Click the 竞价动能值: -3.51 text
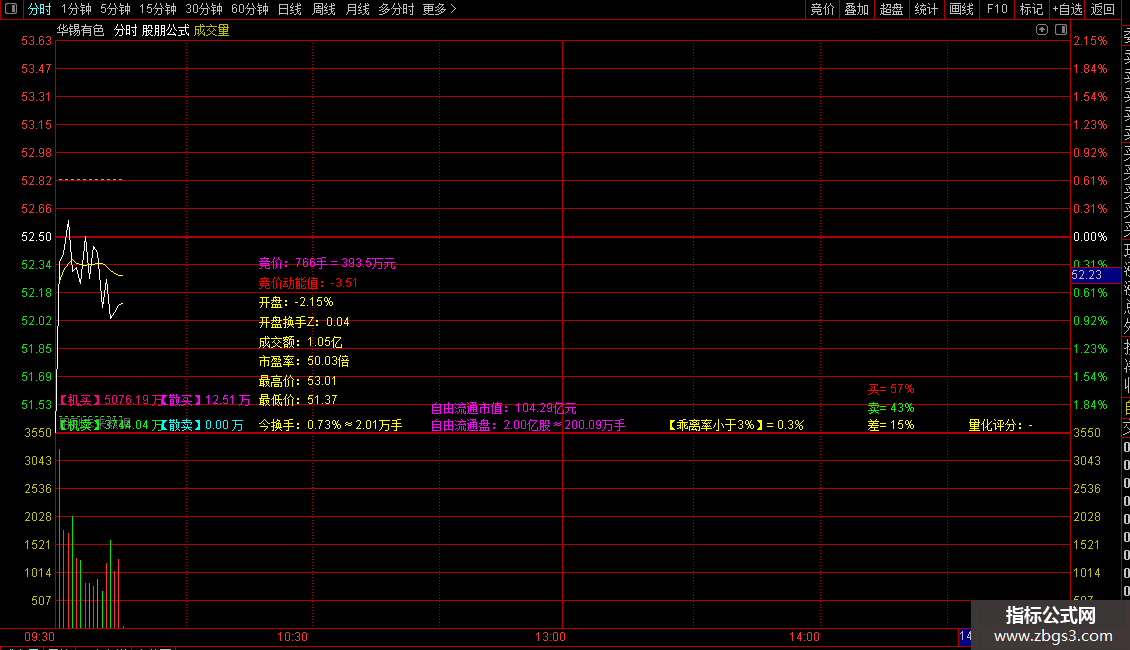 (308, 282)
